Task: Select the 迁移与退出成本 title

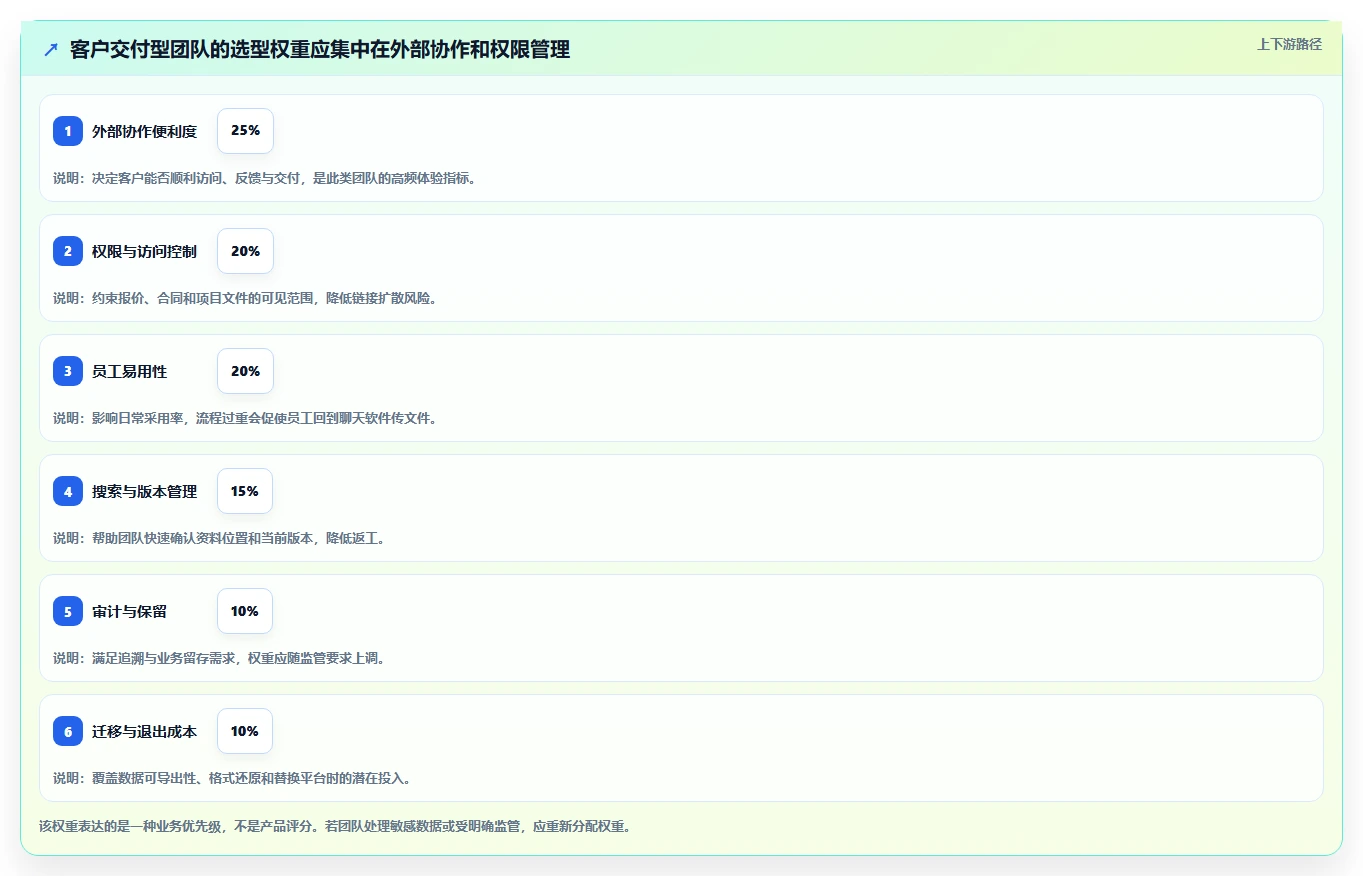Action: [x=144, y=731]
